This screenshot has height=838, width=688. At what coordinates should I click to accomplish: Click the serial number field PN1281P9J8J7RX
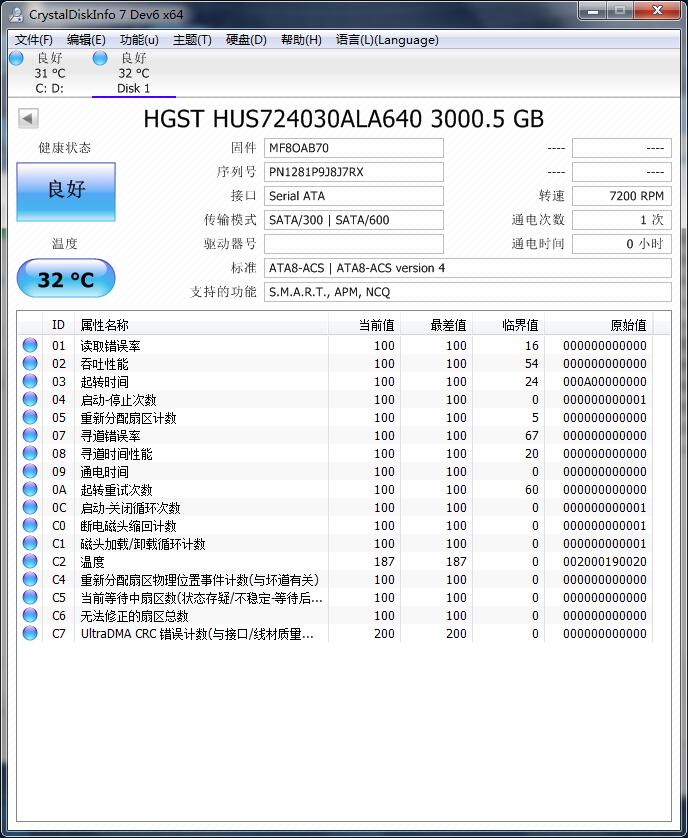tap(353, 172)
